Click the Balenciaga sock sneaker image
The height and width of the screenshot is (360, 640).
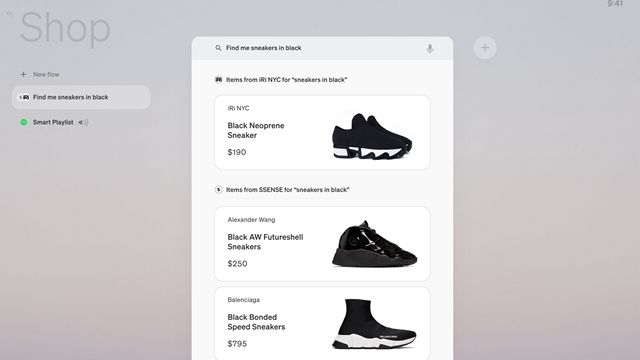(x=374, y=324)
